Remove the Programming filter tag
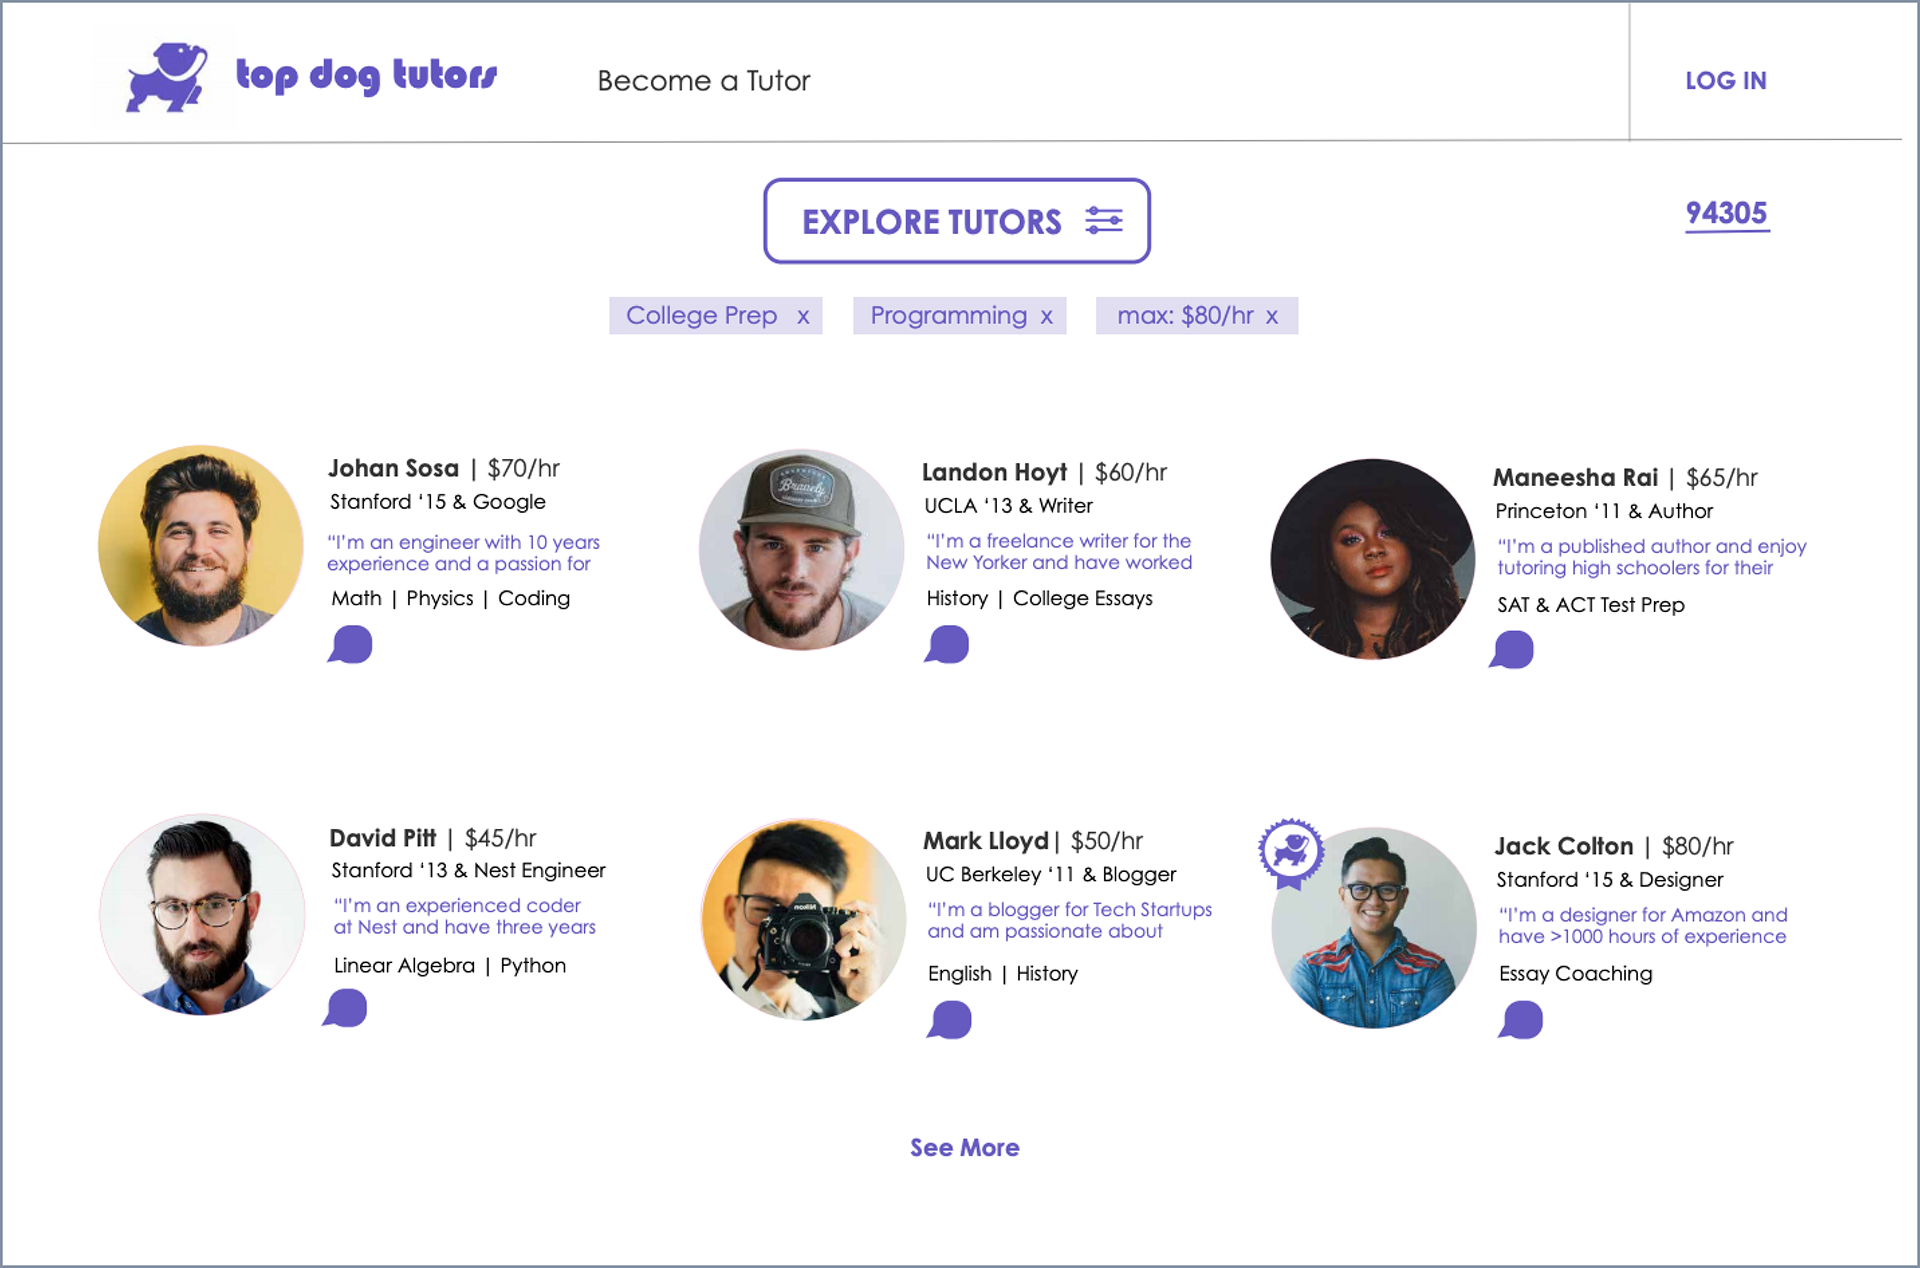The height and width of the screenshot is (1268, 1920). click(x=1046, y=317)
